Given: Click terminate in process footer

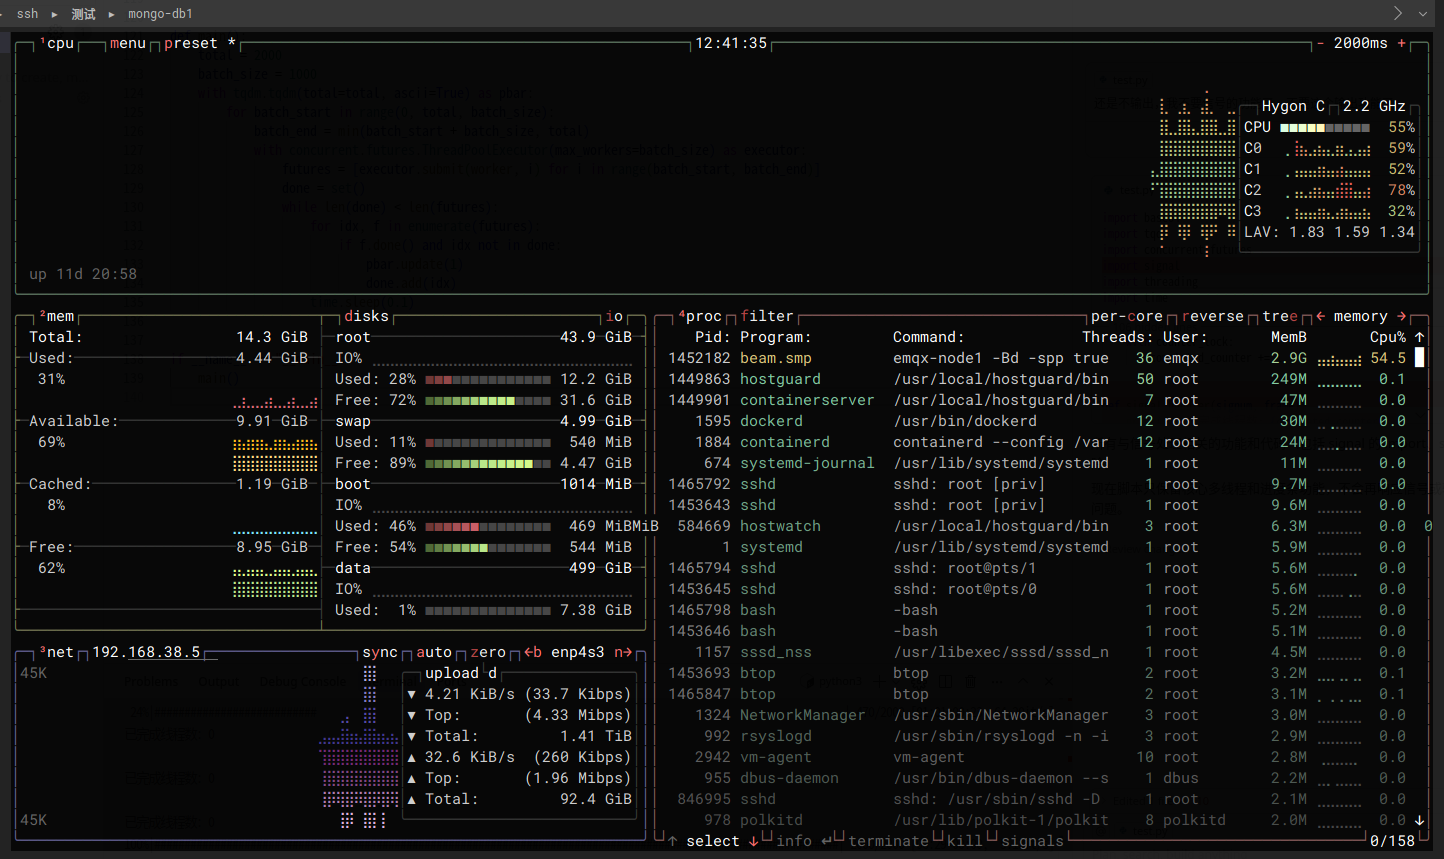Looking at the screenshot, I should pyautogui.click(x=889, y=841).
